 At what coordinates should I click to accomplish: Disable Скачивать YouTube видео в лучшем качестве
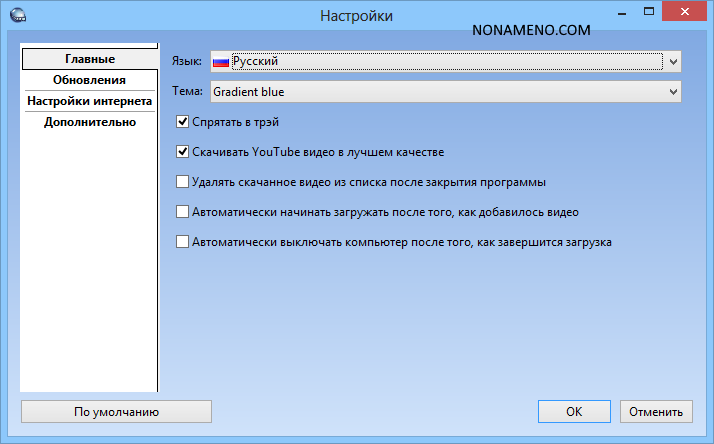pos(182,152)
